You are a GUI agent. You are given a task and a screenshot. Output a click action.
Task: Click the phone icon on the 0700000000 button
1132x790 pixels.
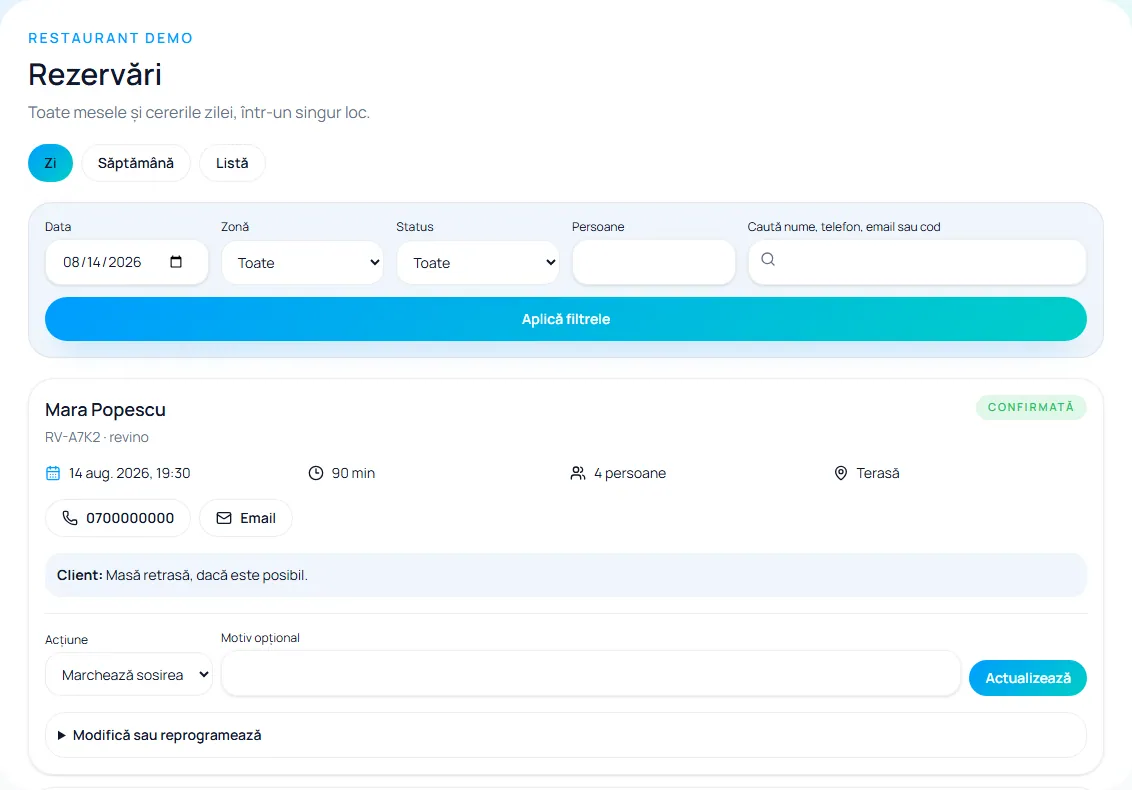[69, 518]
